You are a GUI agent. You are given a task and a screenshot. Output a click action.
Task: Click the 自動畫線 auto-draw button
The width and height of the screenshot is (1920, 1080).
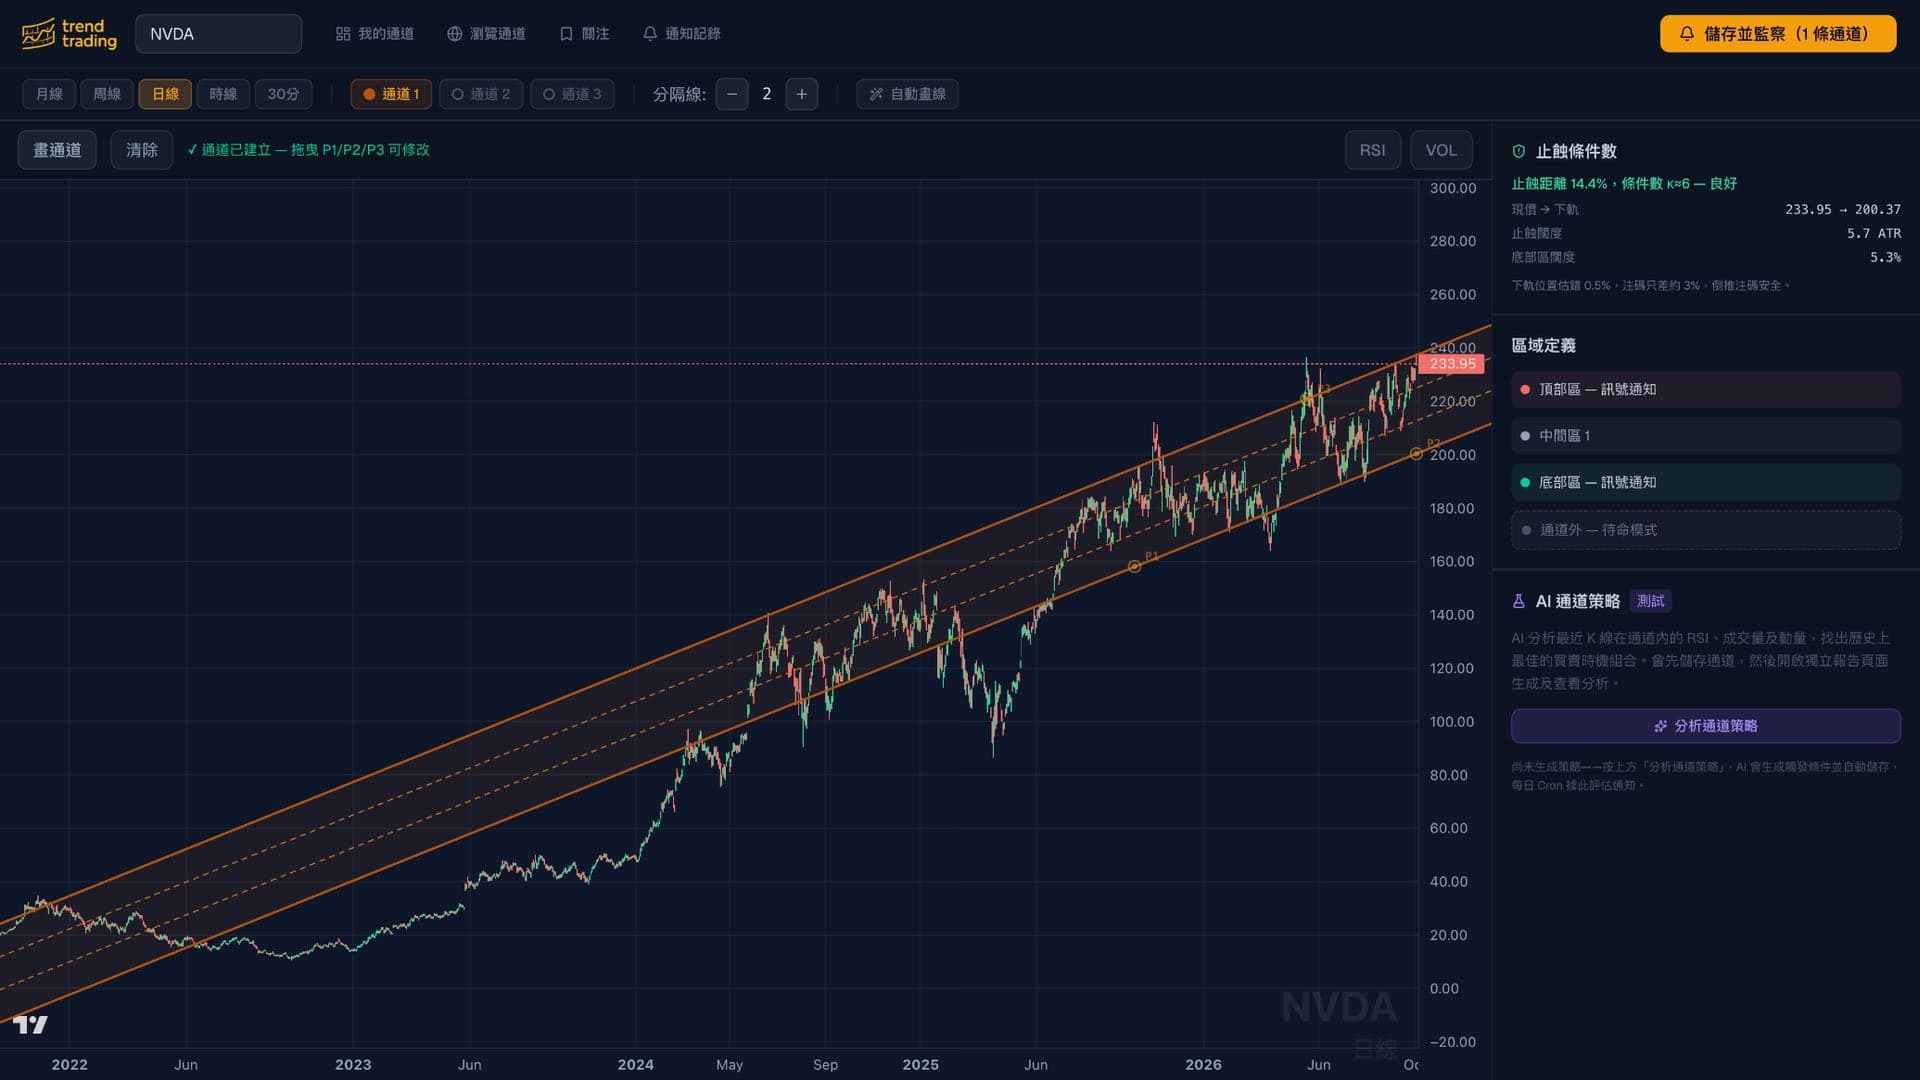(x=907, y=94)
